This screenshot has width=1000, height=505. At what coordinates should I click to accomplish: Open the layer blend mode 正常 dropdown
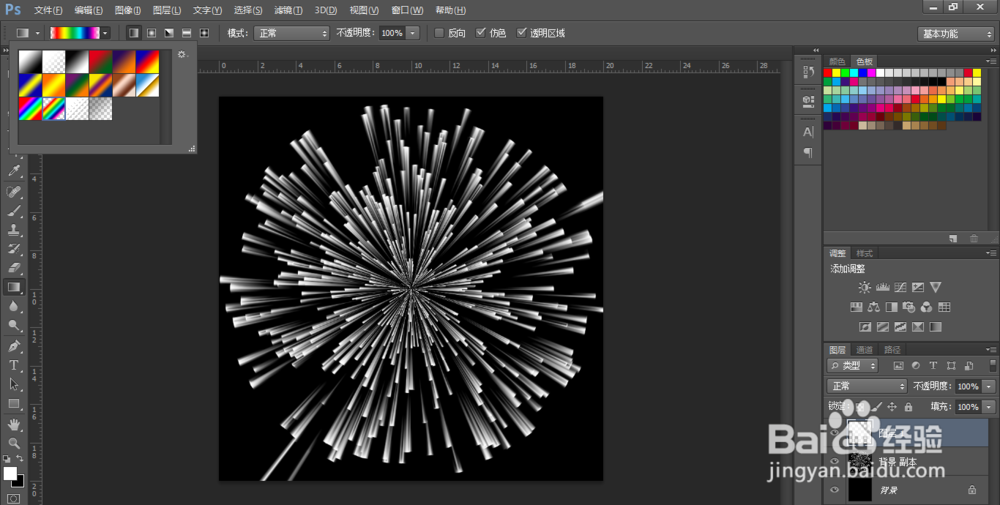coord(867,386)
